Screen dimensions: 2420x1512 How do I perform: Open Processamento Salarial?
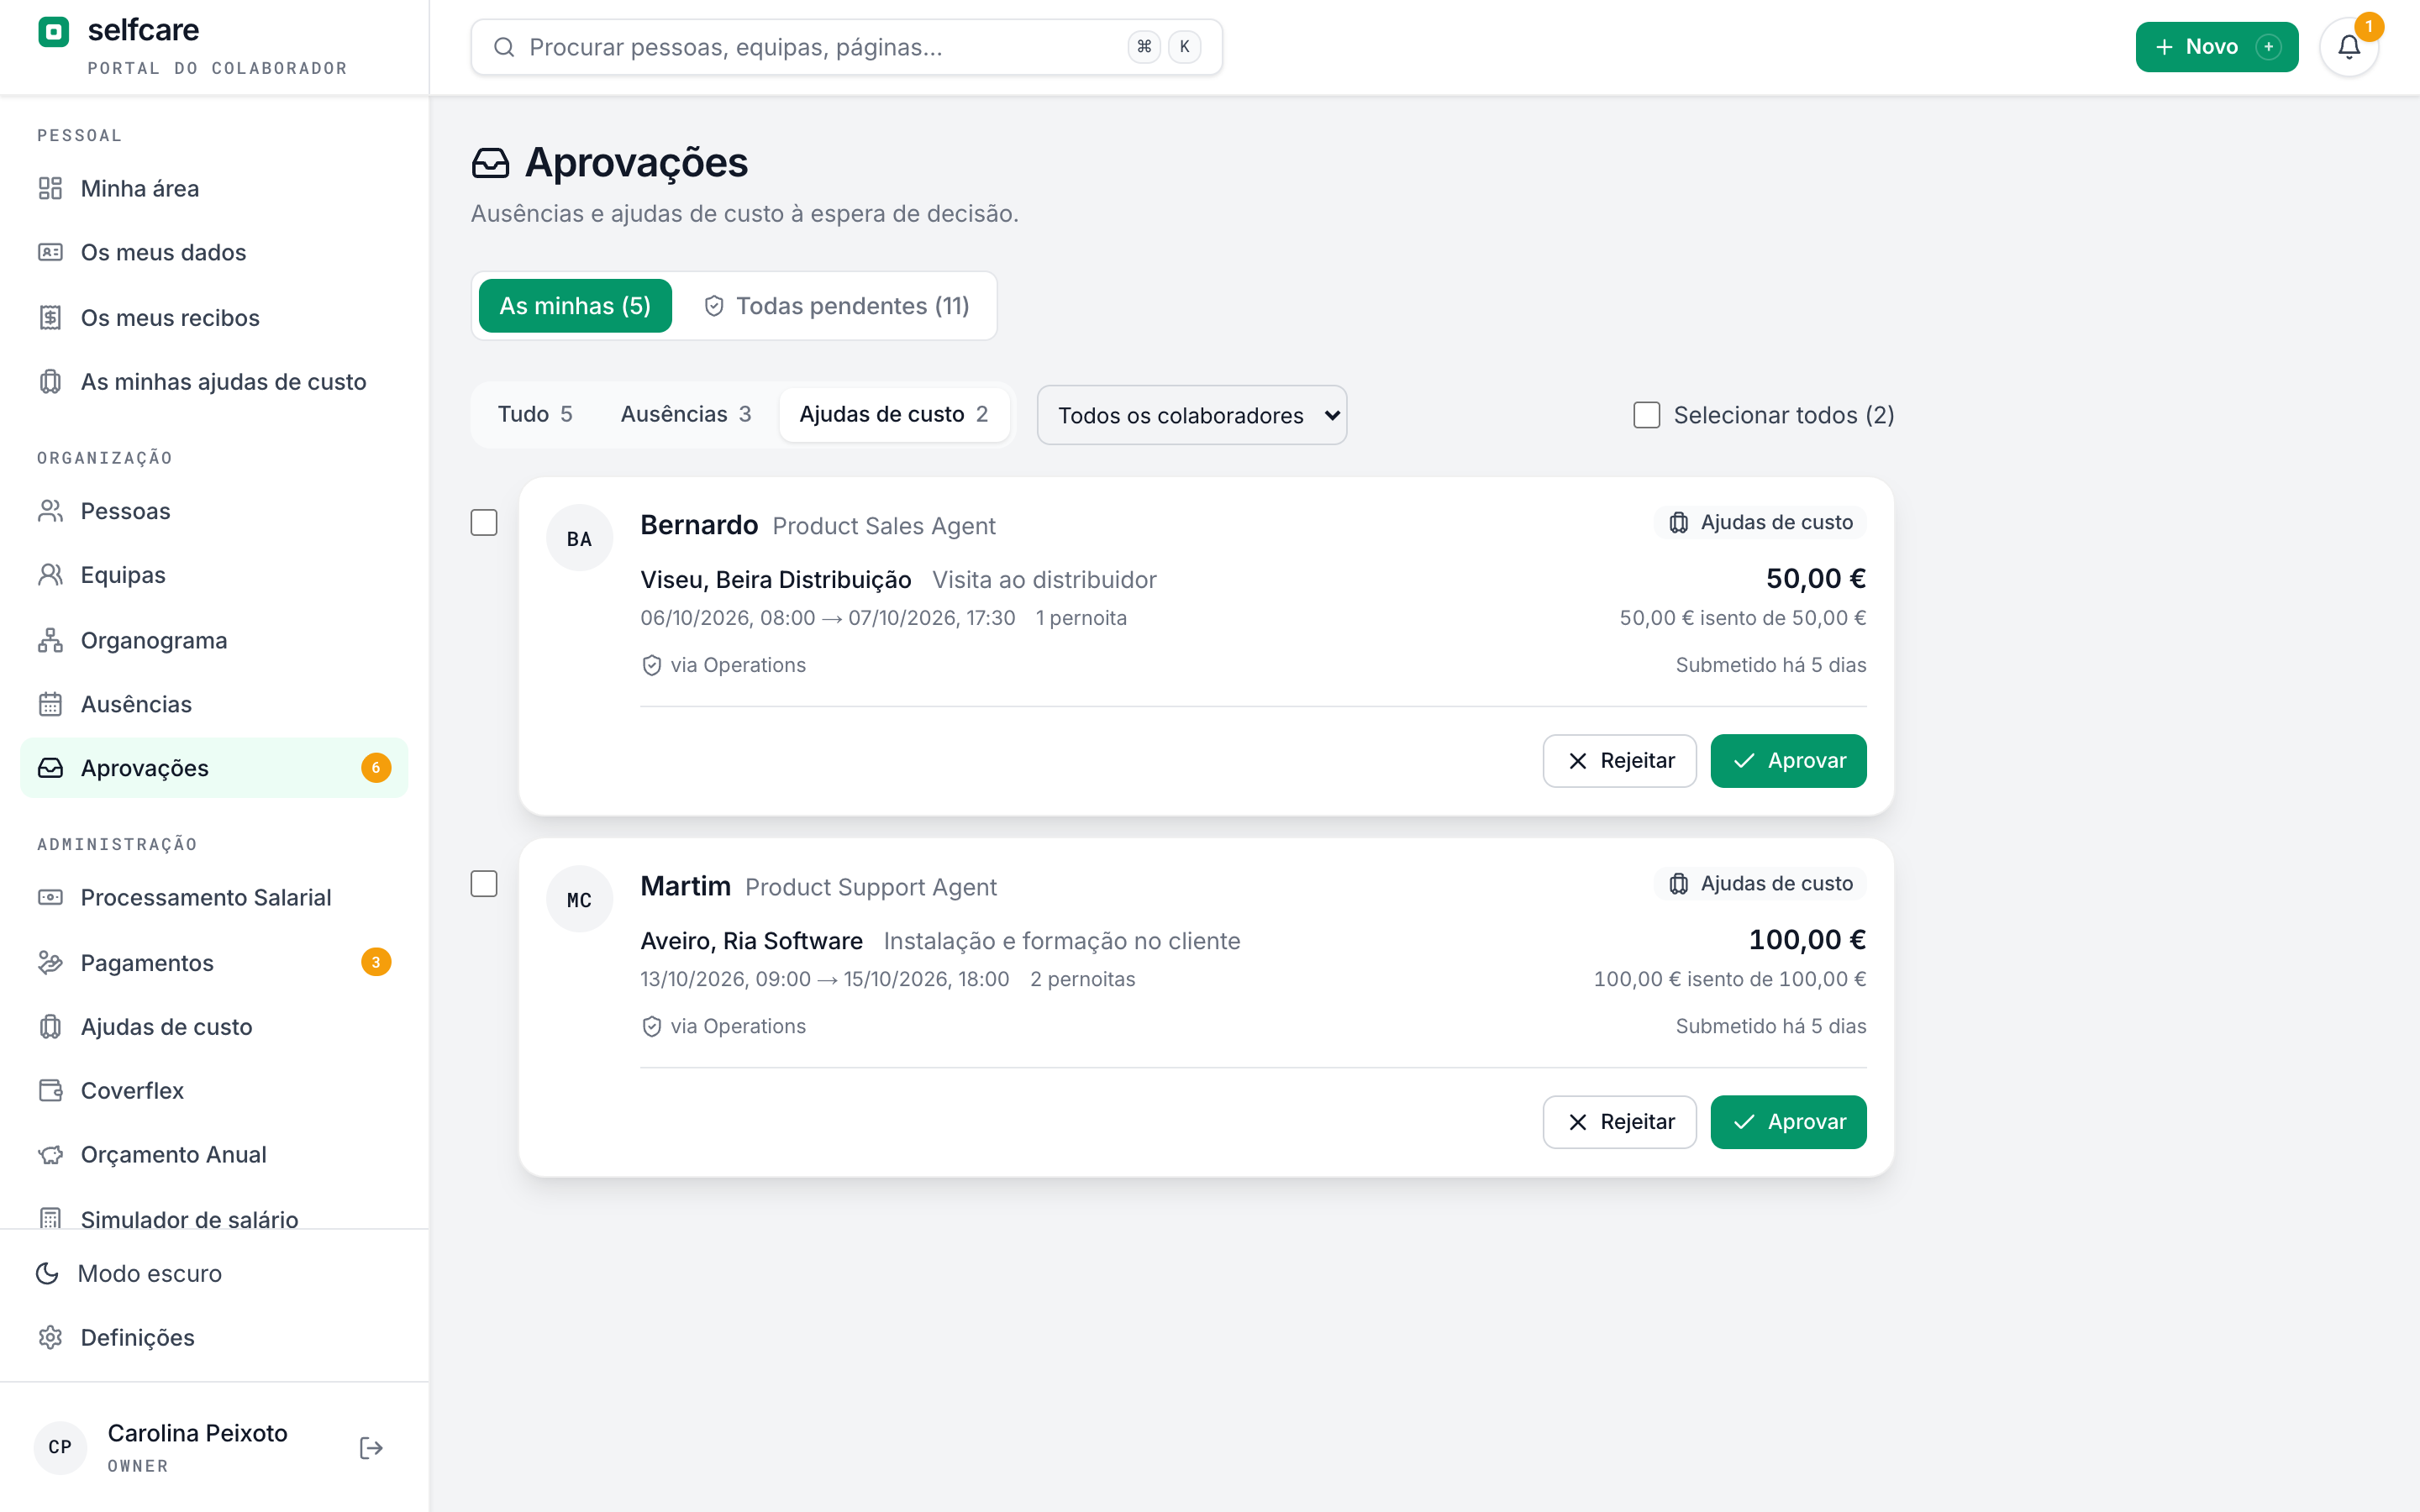pyautogui.click(x=214, y=897)
